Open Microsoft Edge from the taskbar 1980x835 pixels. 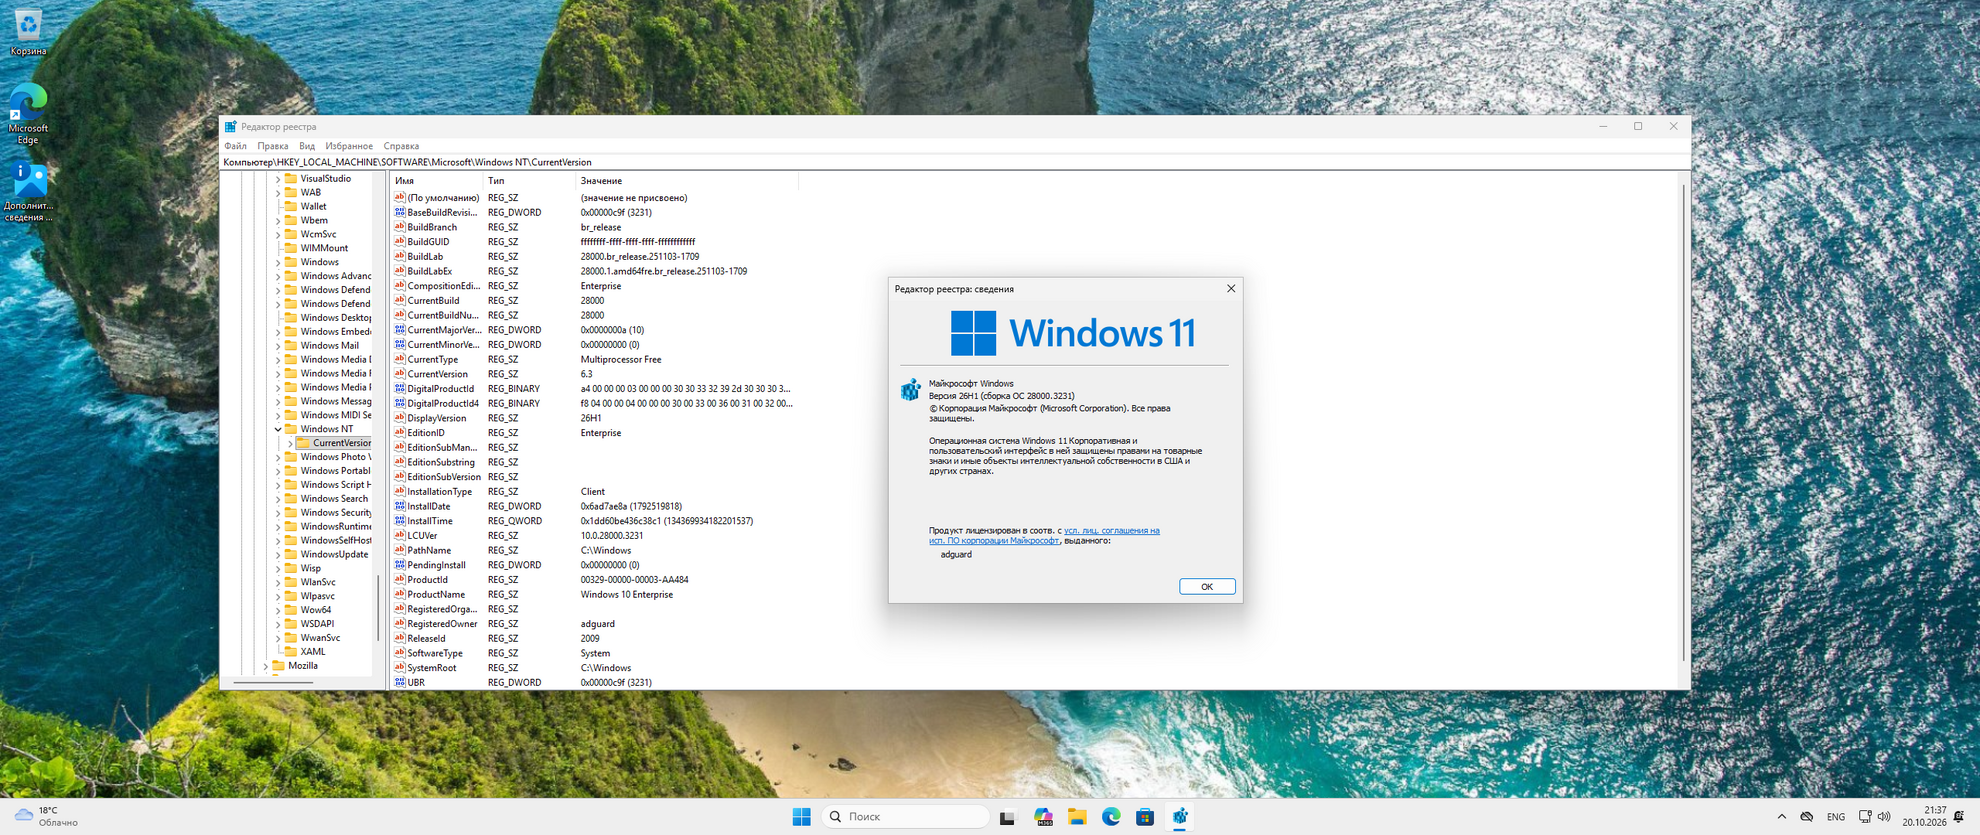pyautogui.click(x=1111, y=817)
